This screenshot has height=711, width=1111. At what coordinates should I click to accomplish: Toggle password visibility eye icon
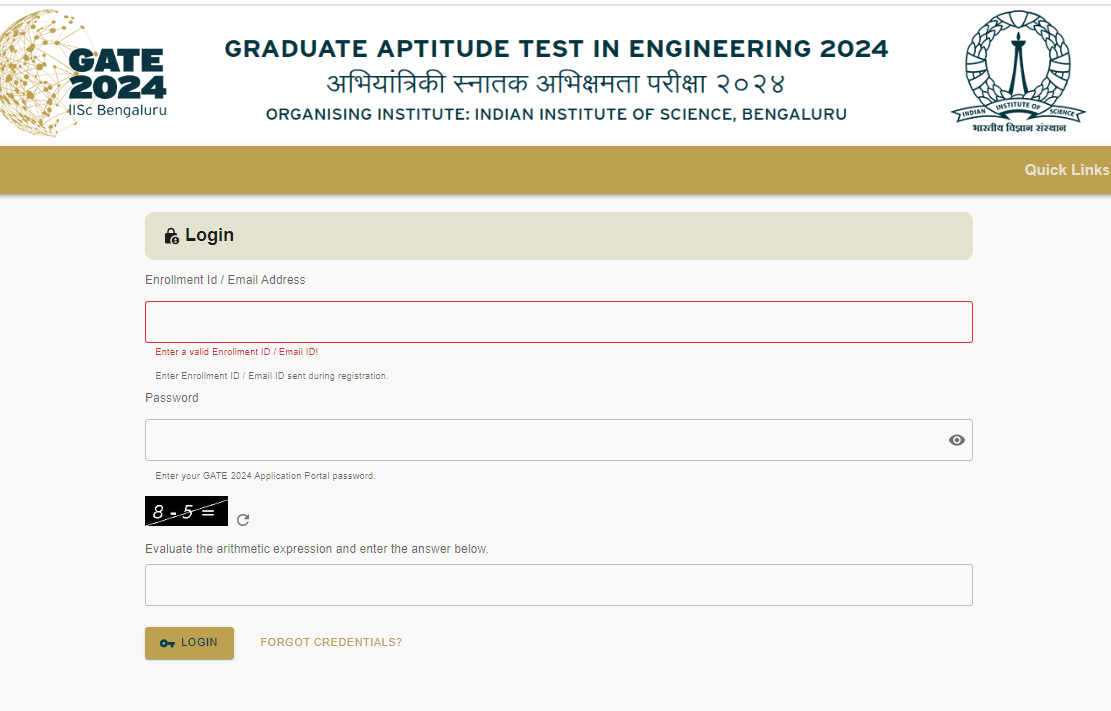click(957, 440)
